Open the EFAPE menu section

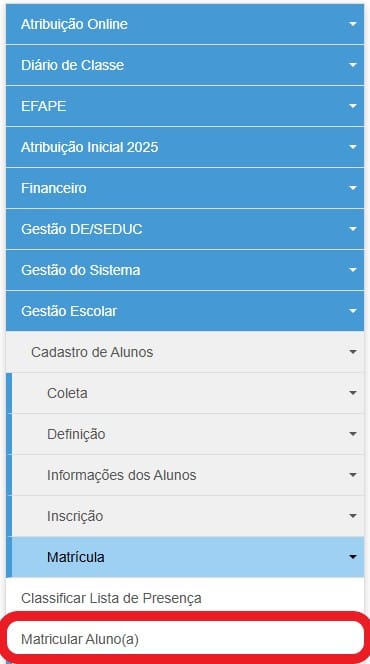click(185, 106)
